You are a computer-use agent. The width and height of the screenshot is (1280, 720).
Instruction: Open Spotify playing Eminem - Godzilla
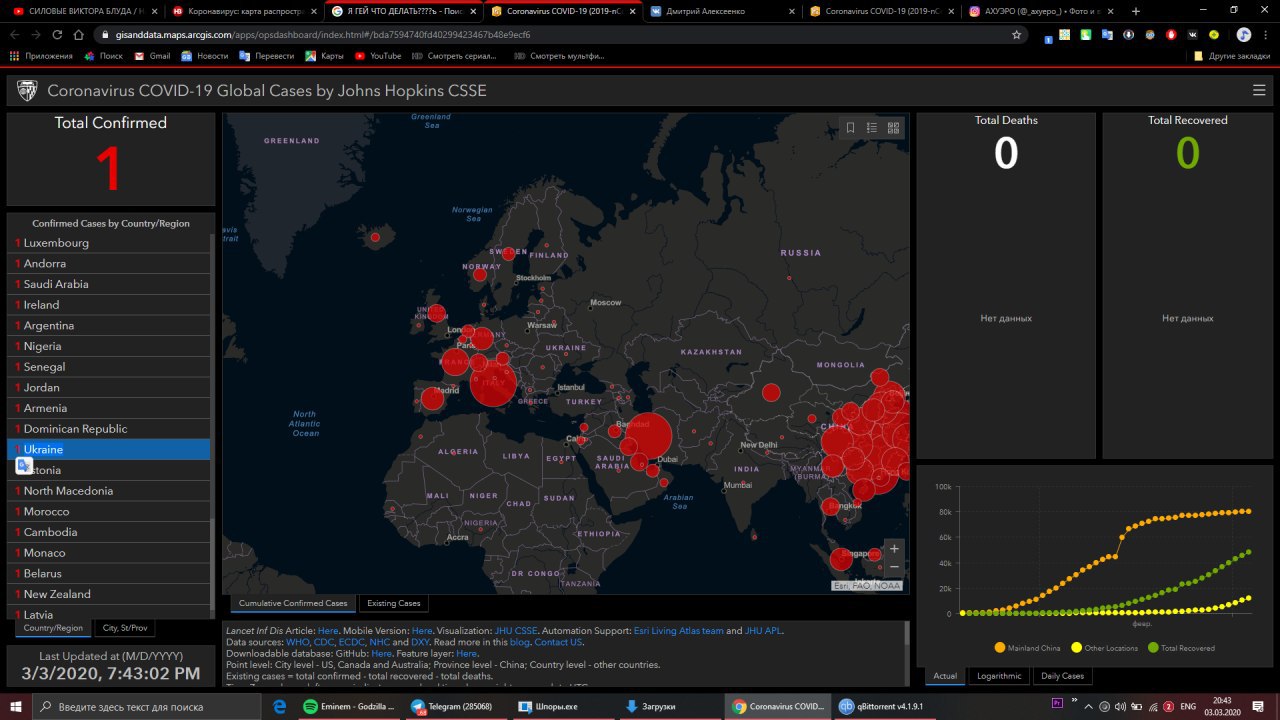click(350, 706)
